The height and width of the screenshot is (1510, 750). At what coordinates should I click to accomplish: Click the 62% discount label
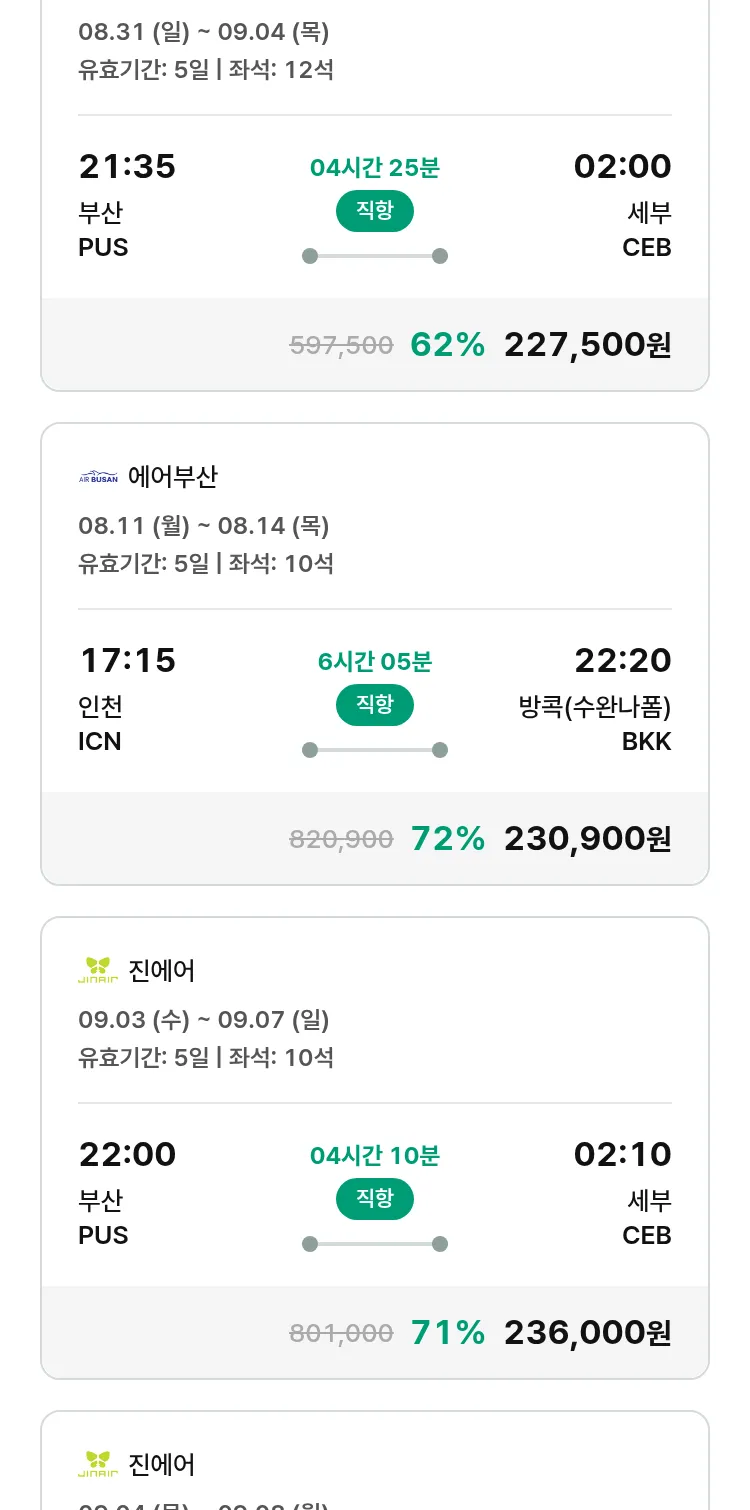[x=448, y=345]
